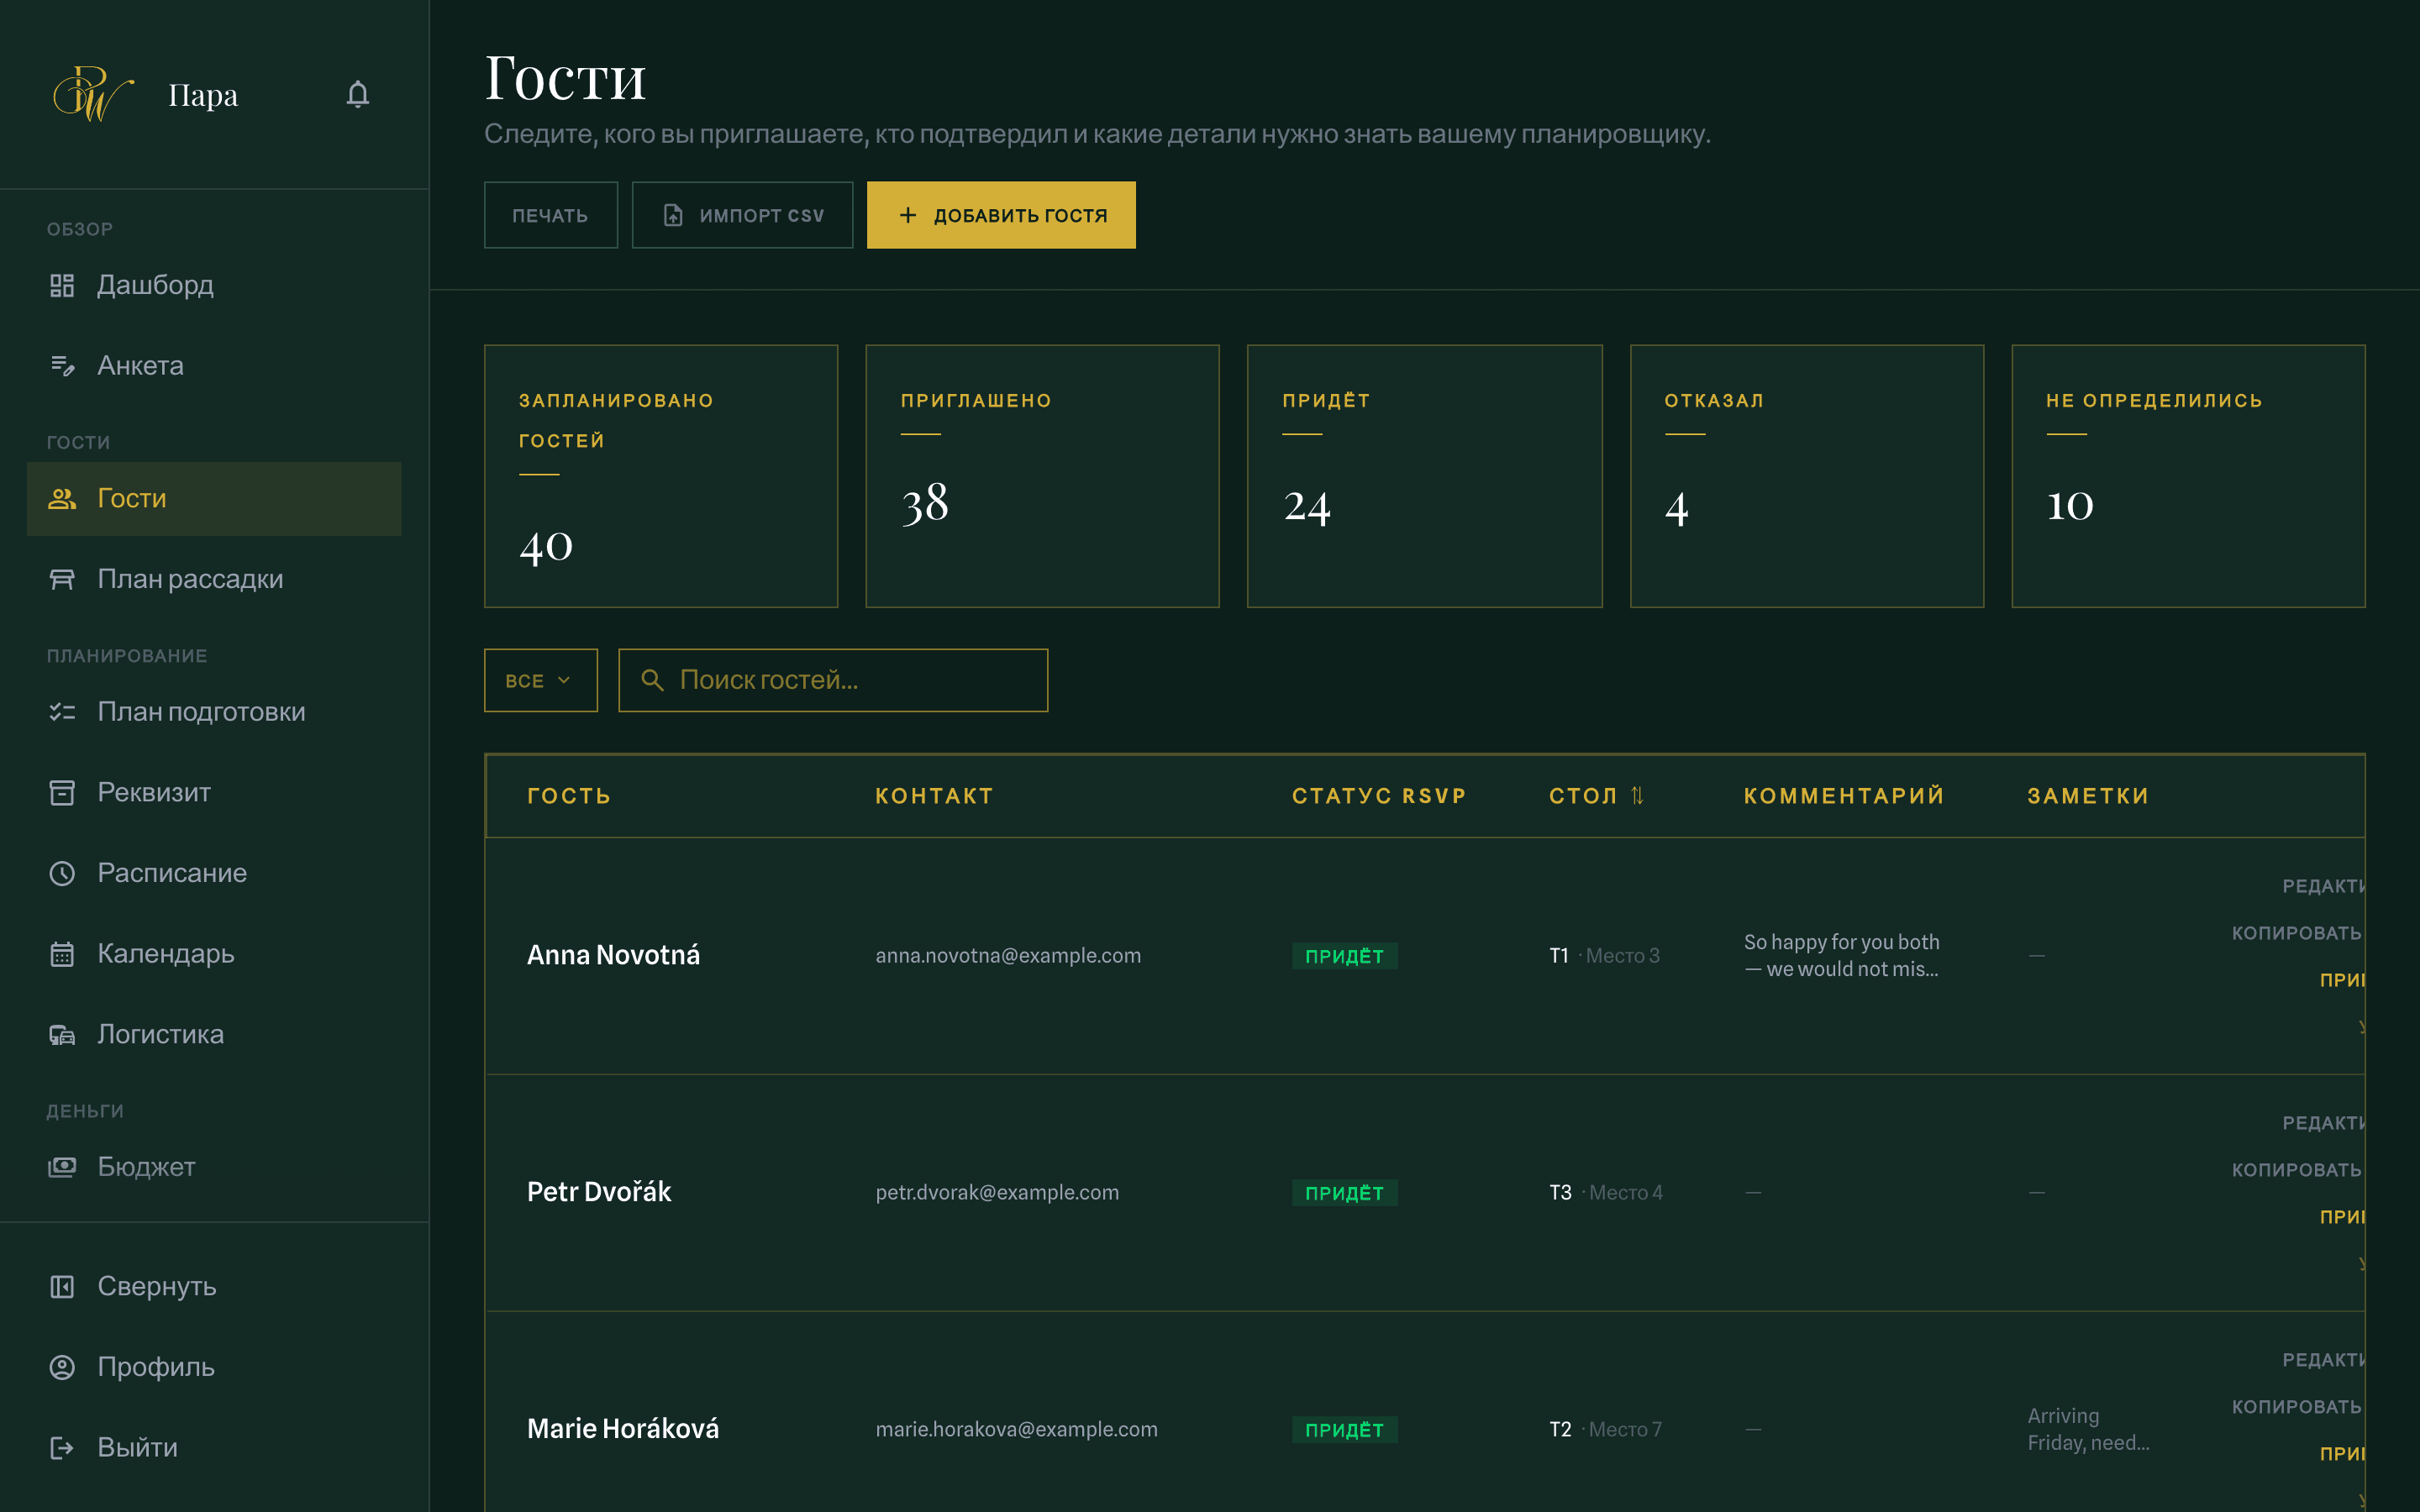Click the Отказал 4 stat card
Screen dimensions: 2420x1512
[1806, 476]
